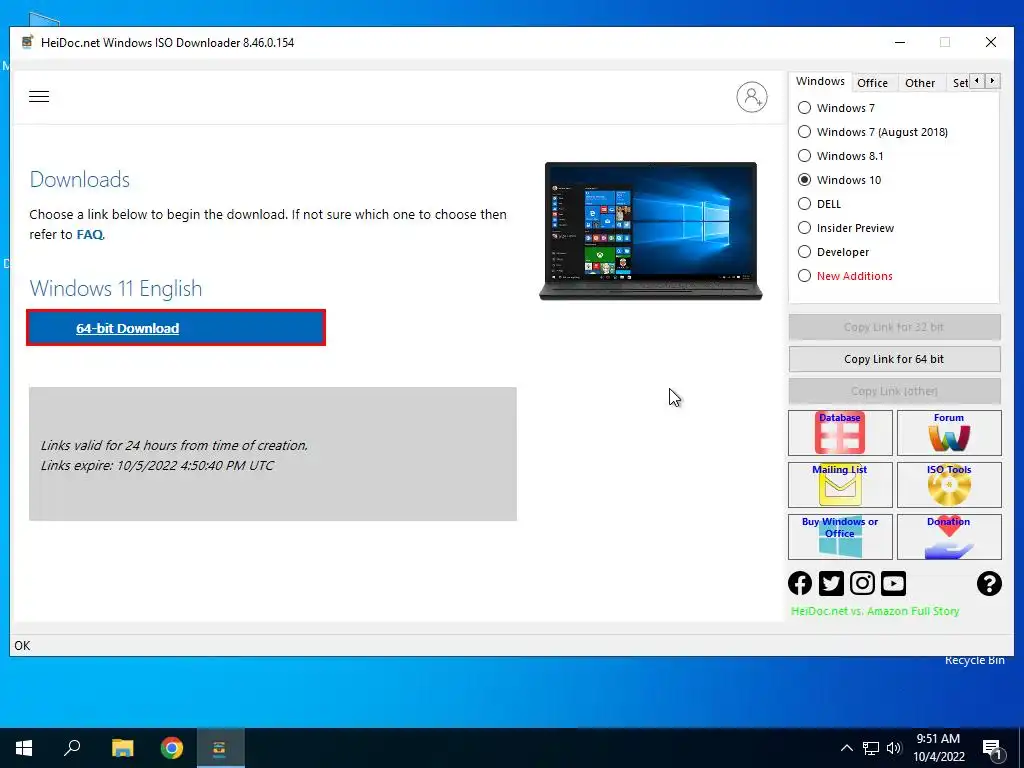1024x768 pixels.
Task: Launch Google Chrome from taskbar
Action: [172, 748]
